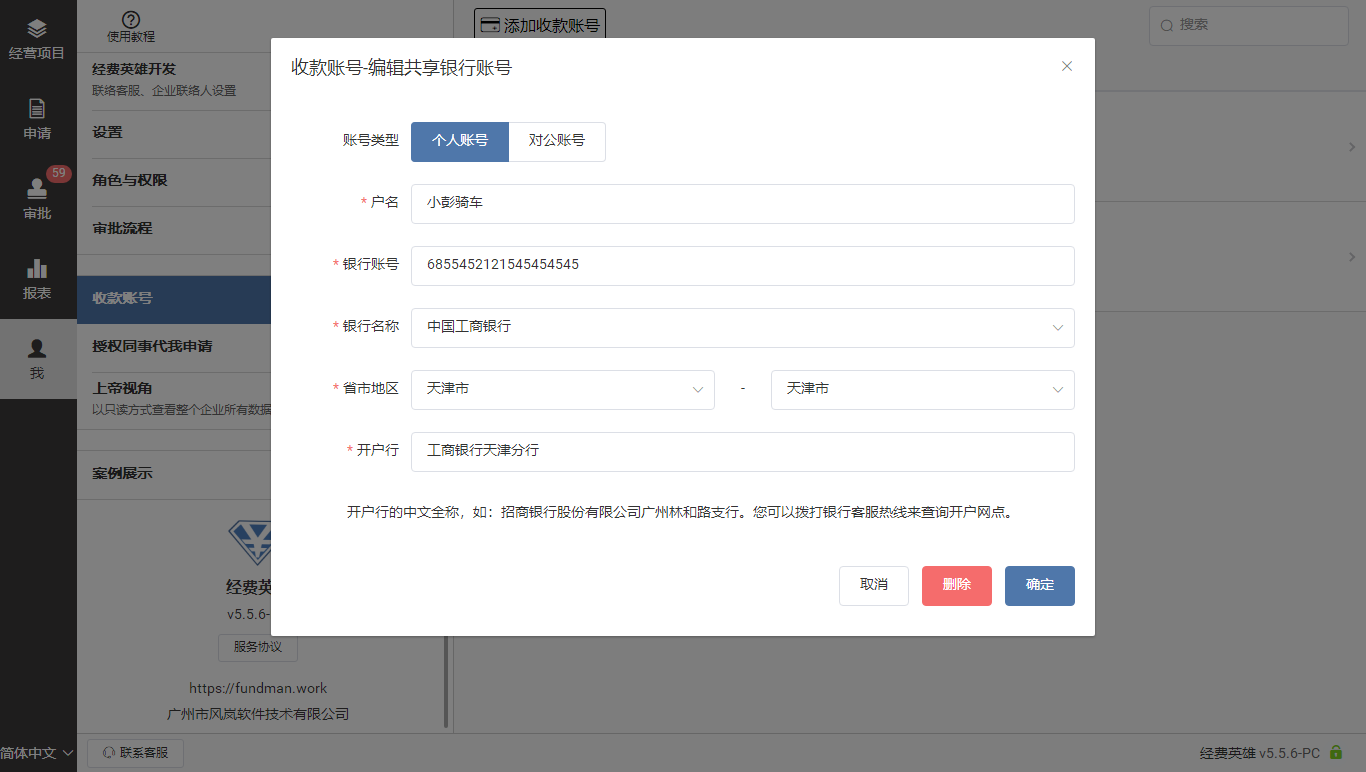Close the edit bank account dialog

(x=1066, y=66)
